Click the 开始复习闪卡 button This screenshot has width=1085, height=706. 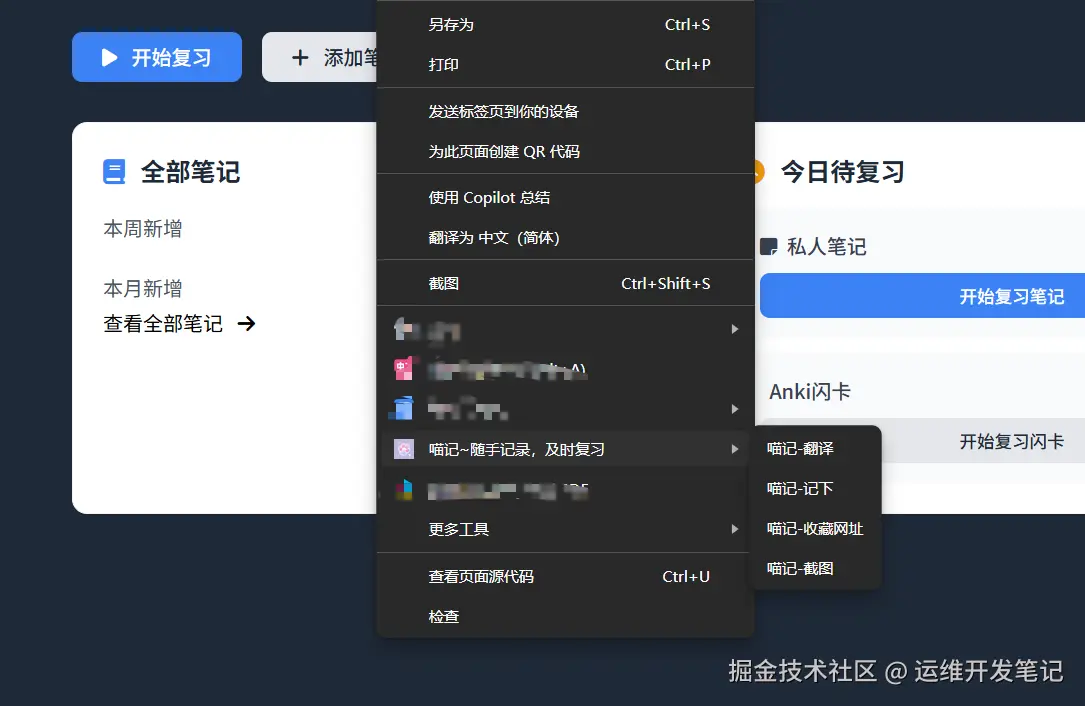click(983, 441)
